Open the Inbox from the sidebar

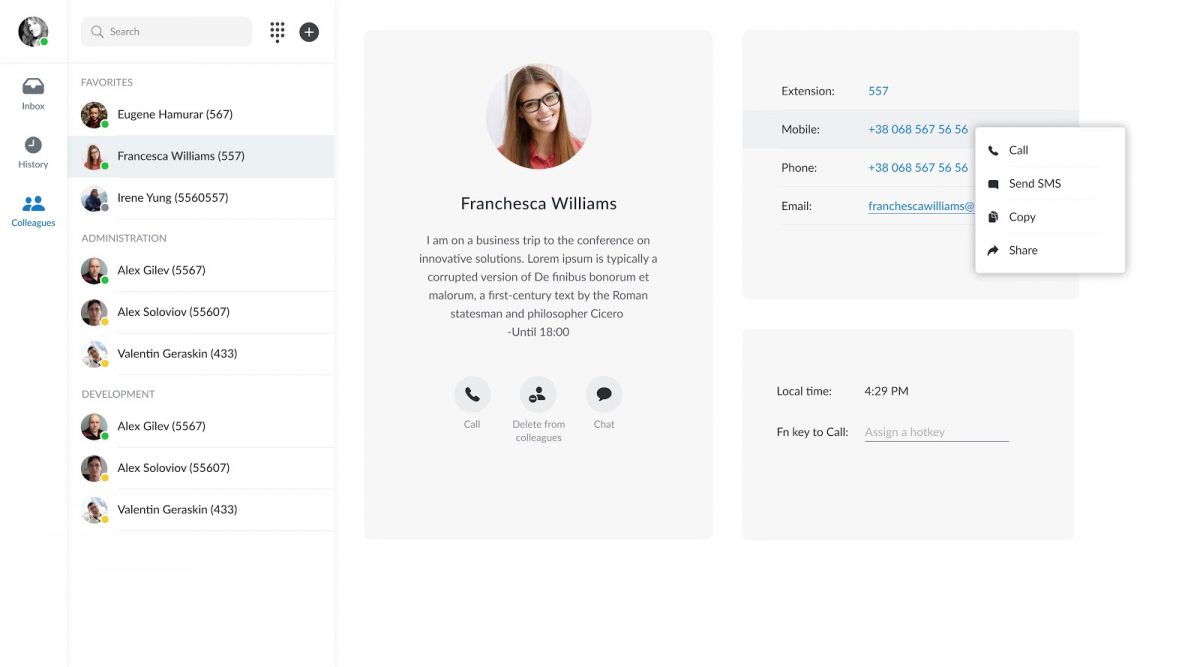(33, 93)
